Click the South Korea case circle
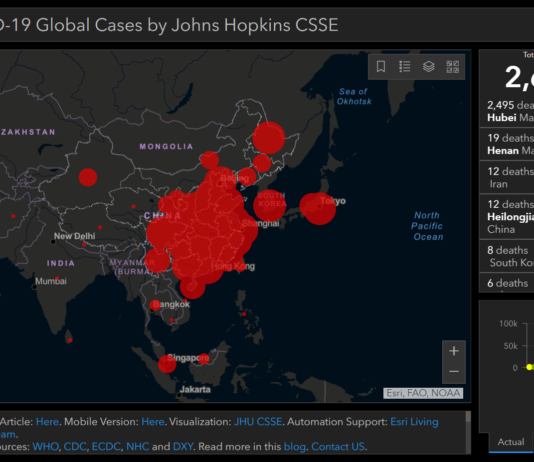Screen dimensions: 534x462 point(270,205)
